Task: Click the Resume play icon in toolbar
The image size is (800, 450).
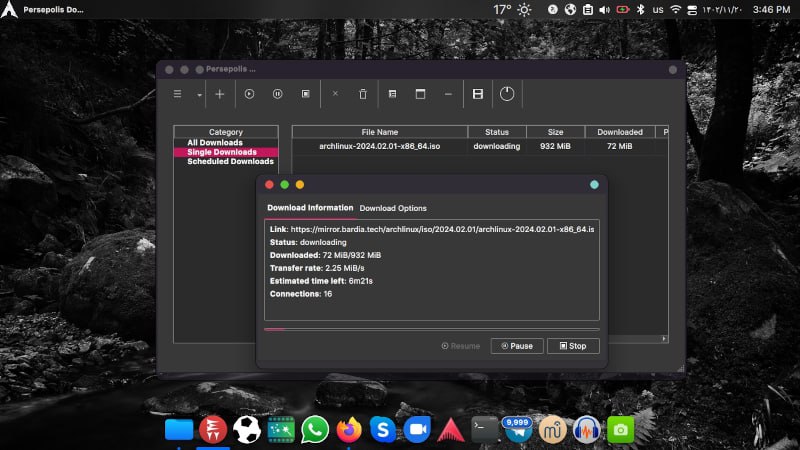Action: click(249, 94)
